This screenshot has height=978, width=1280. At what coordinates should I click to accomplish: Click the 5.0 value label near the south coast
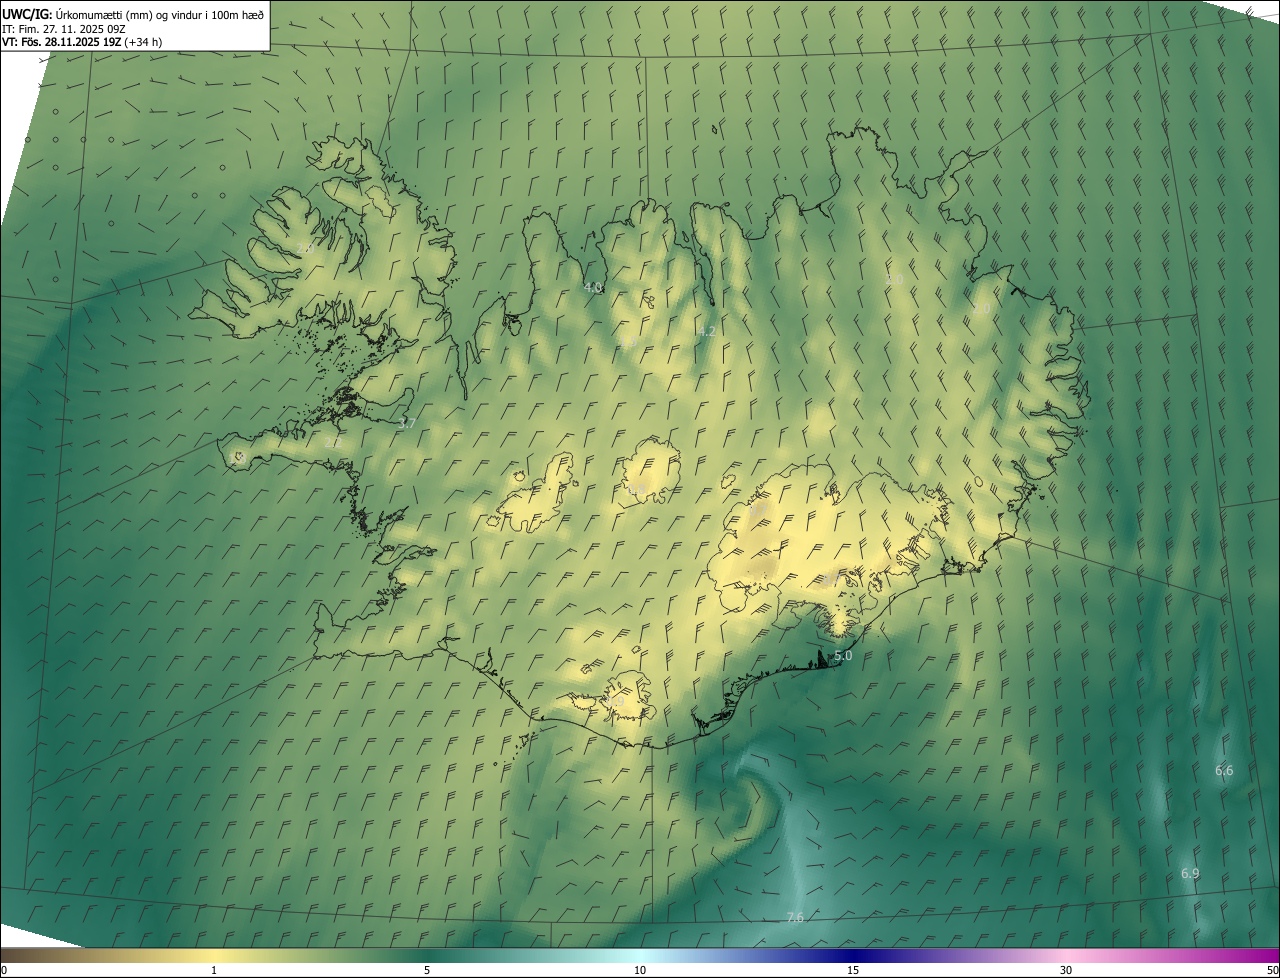point(843,656)
